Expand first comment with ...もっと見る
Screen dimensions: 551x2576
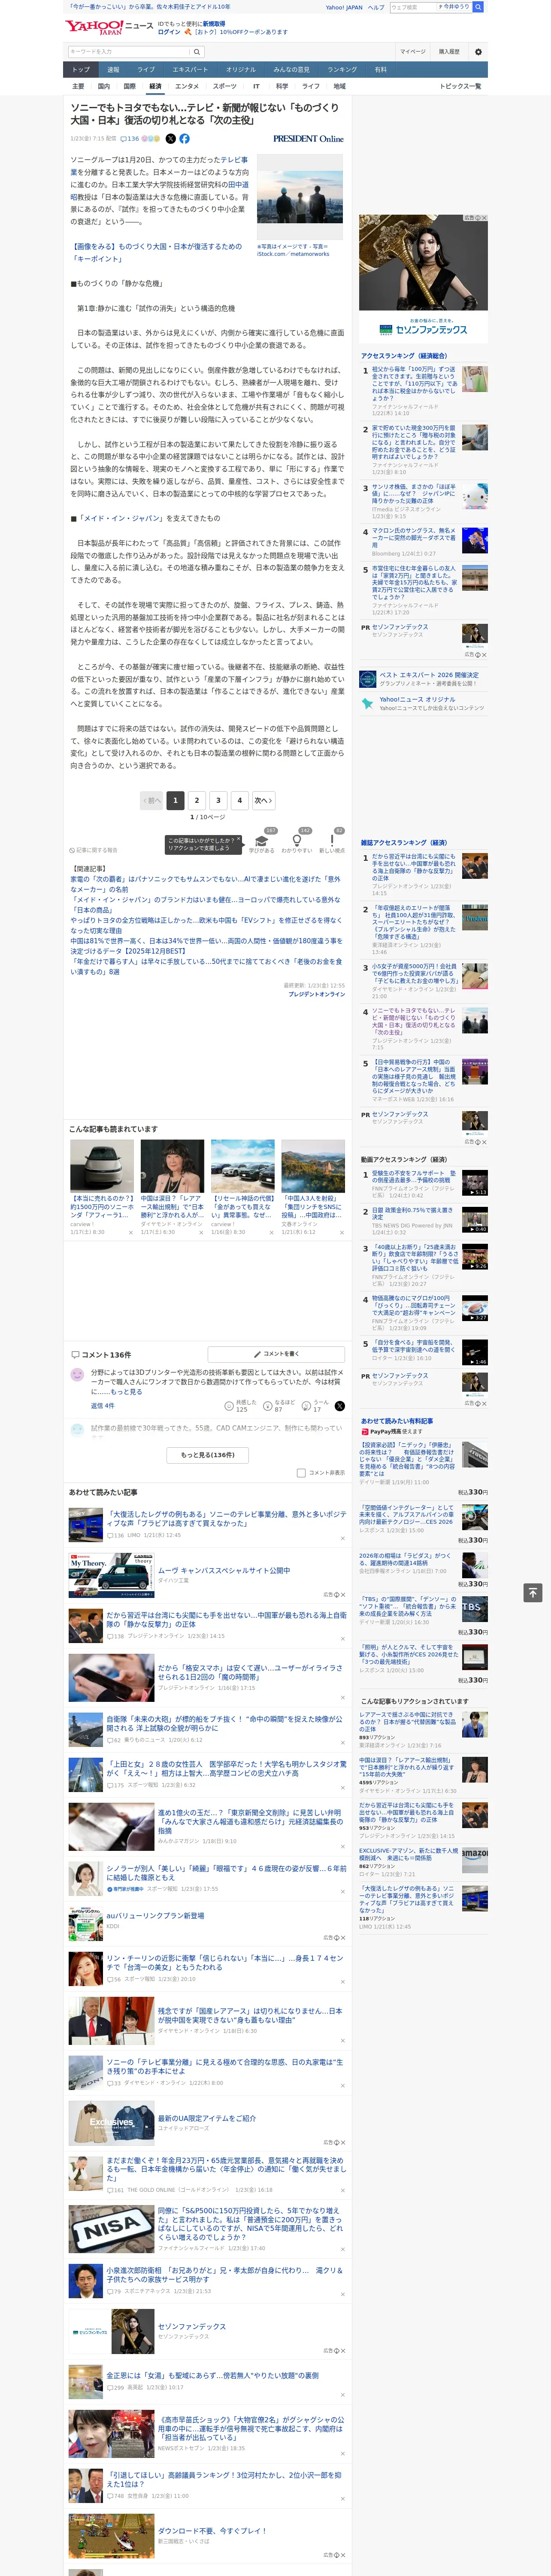pos(126,1392)
